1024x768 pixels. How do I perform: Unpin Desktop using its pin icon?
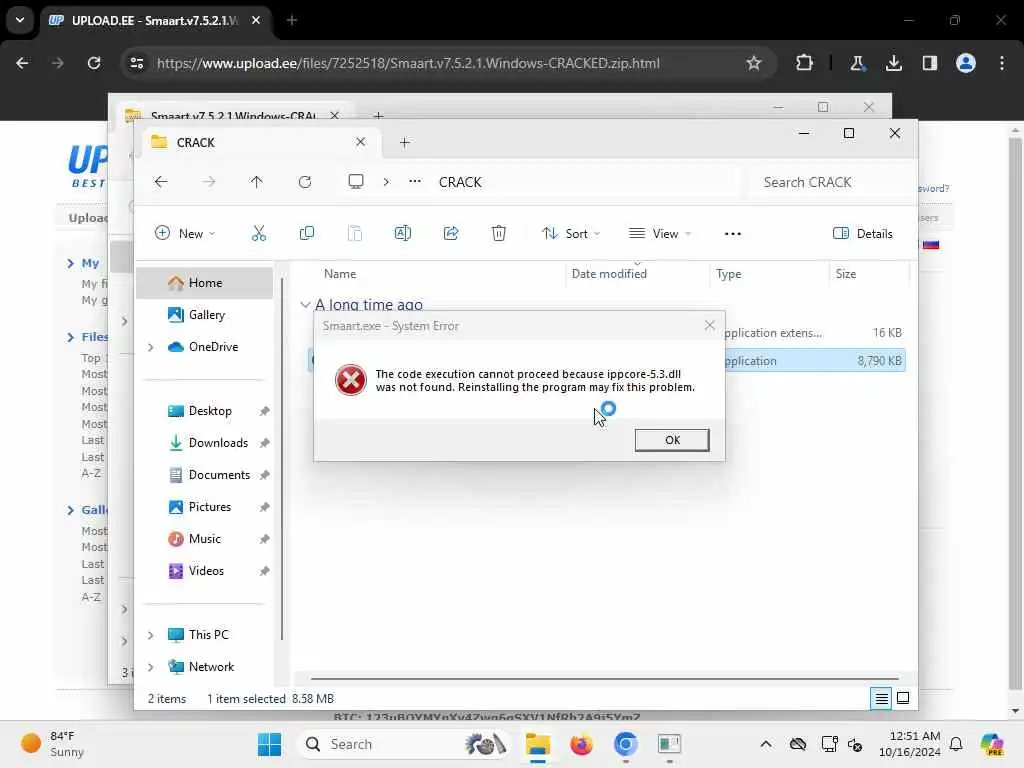tap(264, 411)
